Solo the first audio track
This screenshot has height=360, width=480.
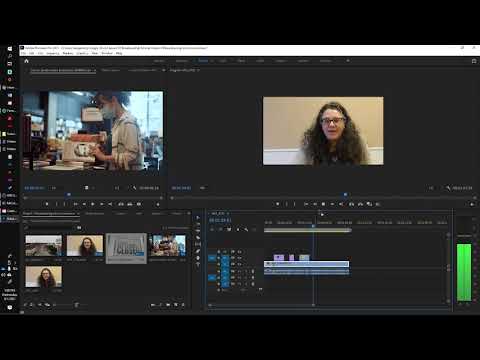click(x=245, y=271)
